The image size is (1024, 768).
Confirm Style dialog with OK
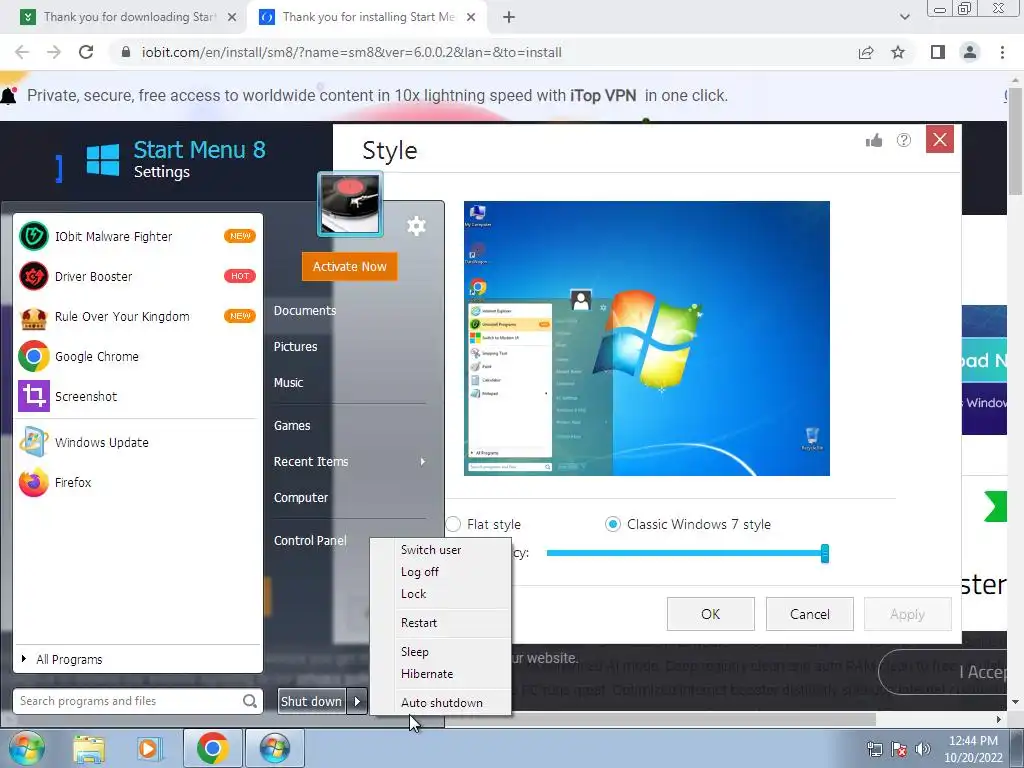click(711, 614)
